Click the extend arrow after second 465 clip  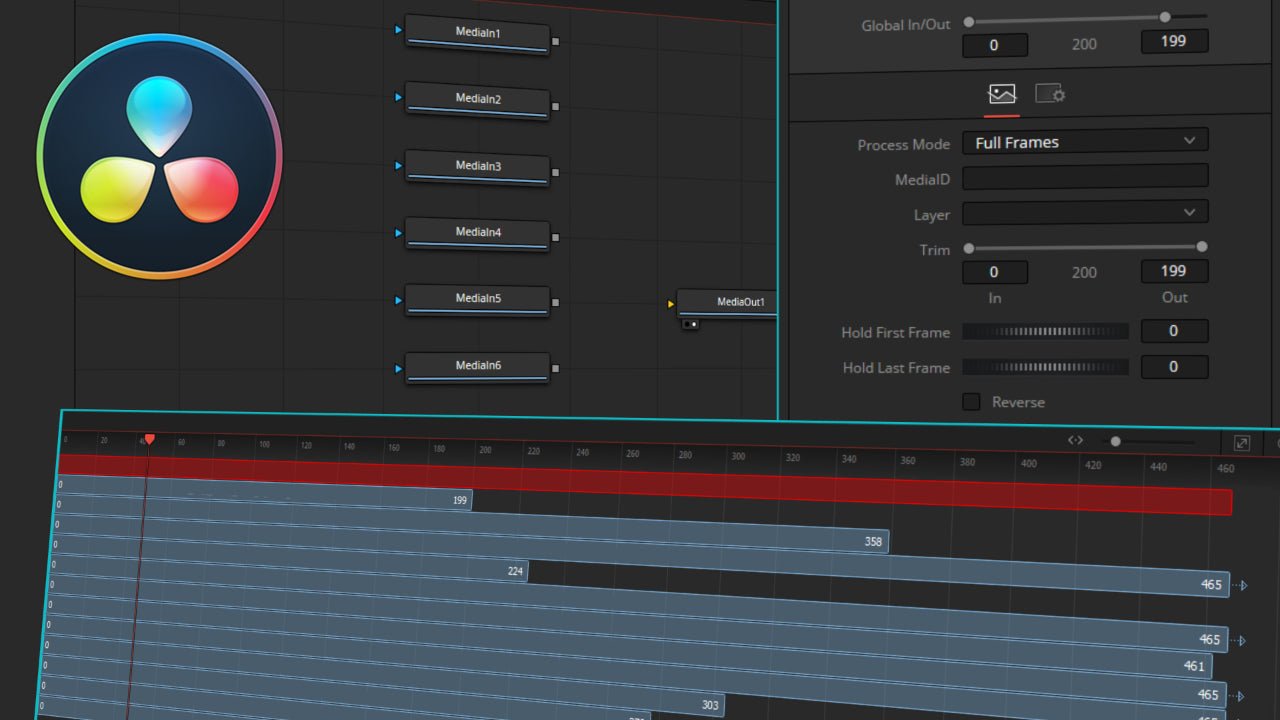[x=1239, y=641]
